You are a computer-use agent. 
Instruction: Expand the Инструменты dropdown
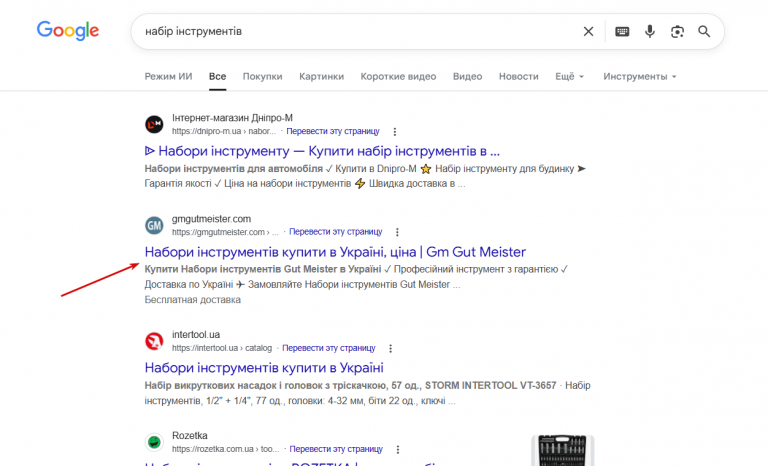pyautogui.click(x=639, y=76)
